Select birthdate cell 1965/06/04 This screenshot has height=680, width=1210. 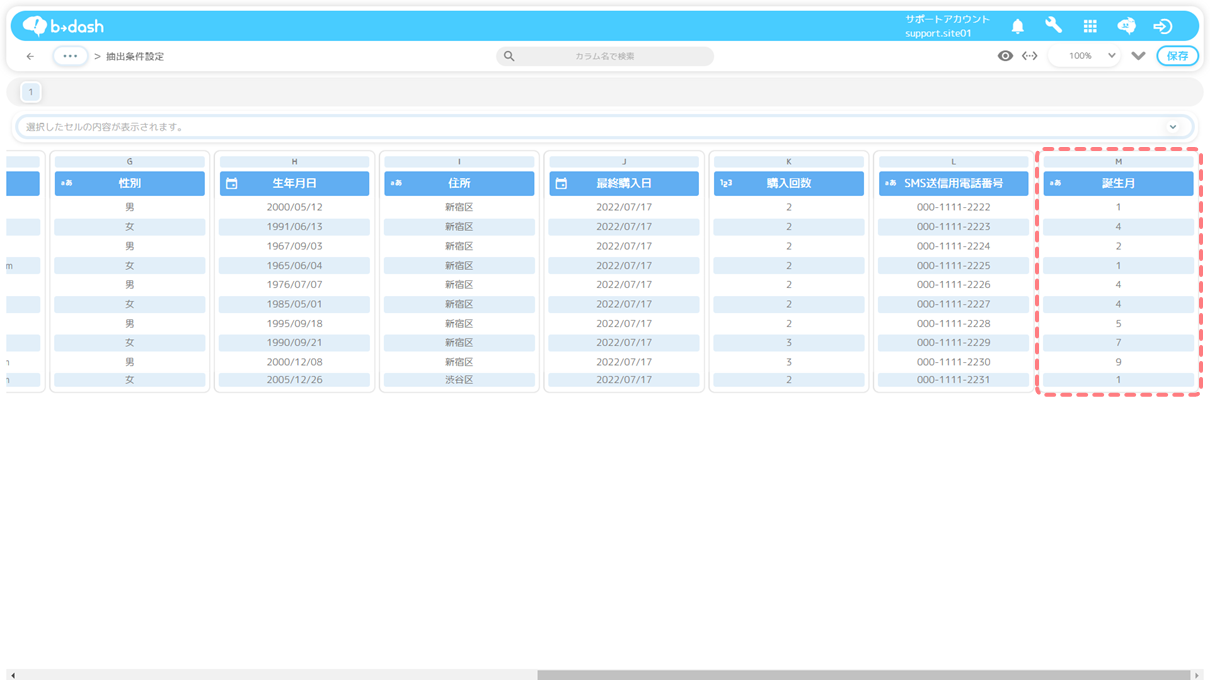pyautogui.click(x=294, y=266)
